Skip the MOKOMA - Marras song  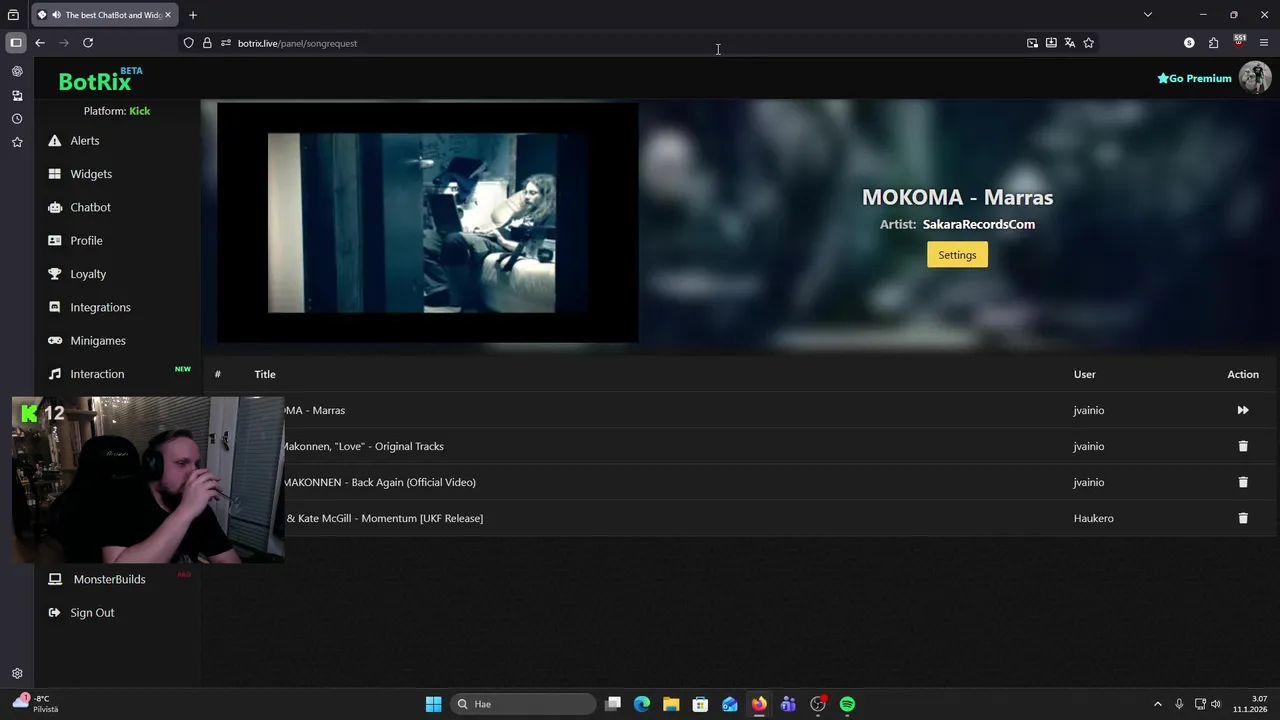[1243, 410]
